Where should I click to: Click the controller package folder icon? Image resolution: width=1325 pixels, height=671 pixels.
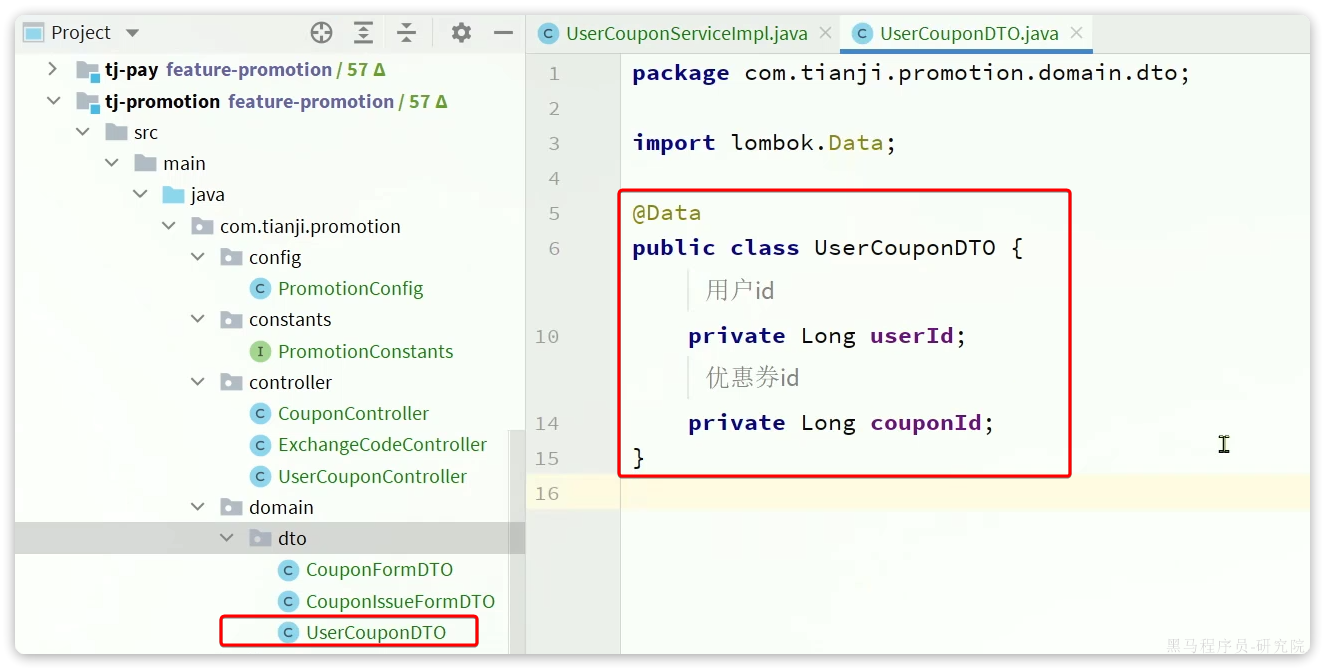click(x=231, y=382)
